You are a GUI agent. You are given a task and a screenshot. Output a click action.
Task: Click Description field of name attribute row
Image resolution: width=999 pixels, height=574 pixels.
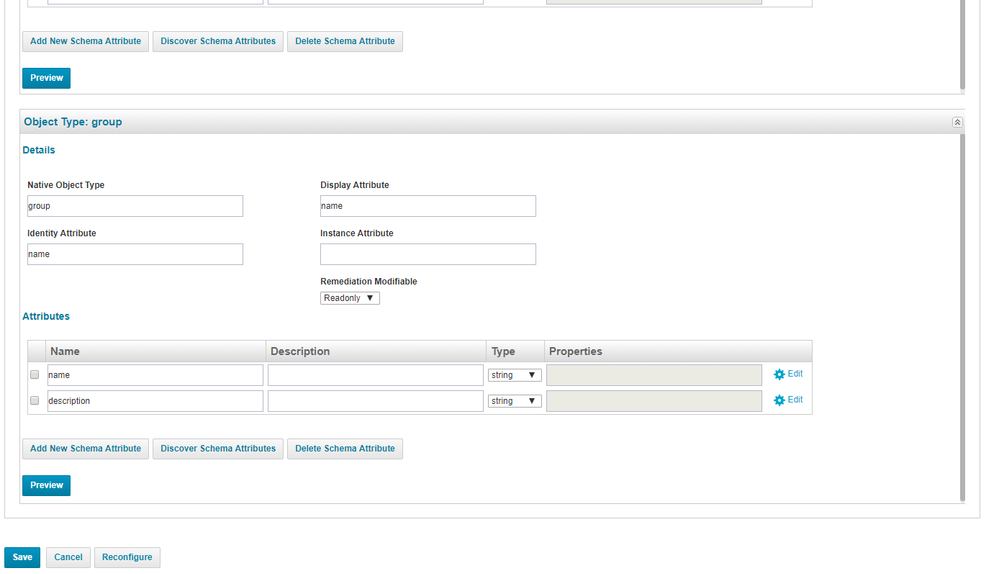point(375,375)
